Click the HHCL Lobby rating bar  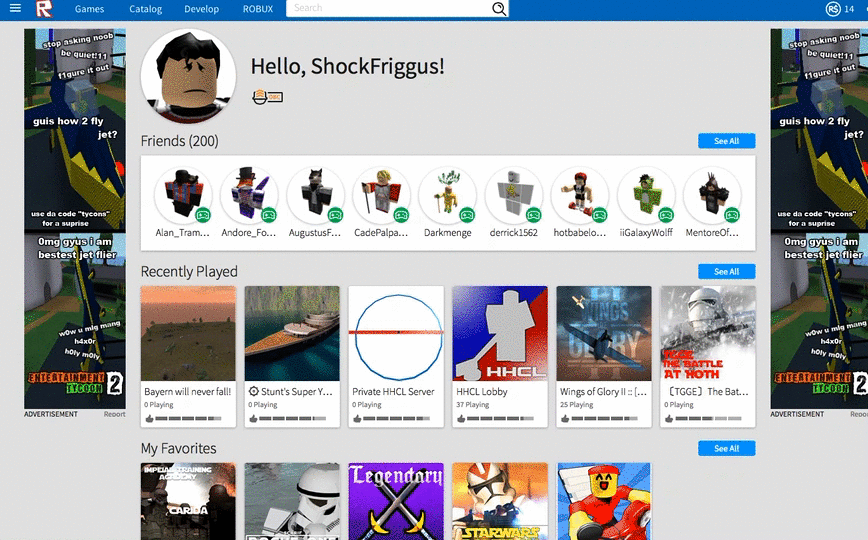coord(500,419)
